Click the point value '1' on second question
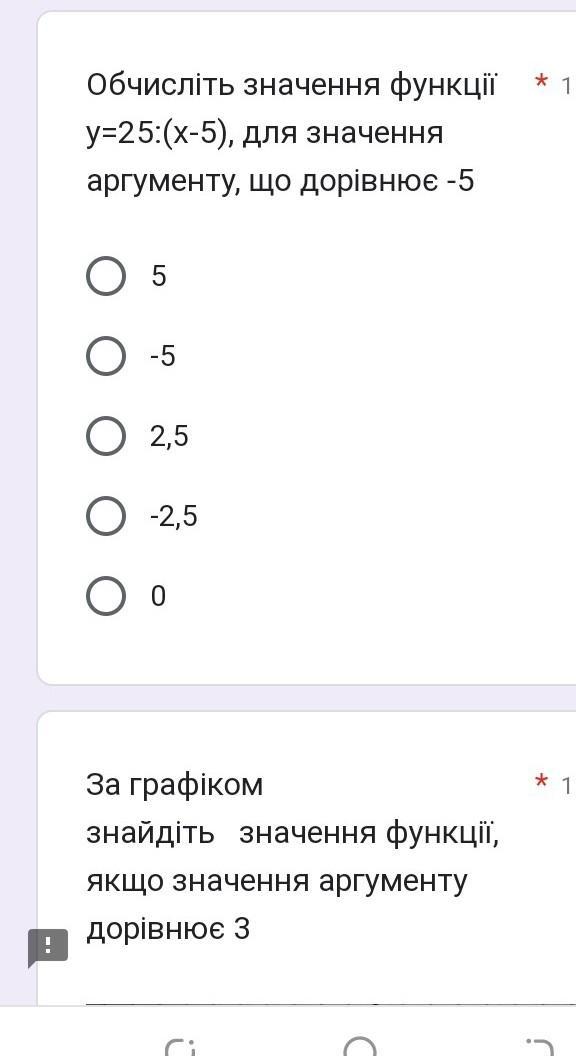Screen dimensions: 576x1056 [x=566, y=785]
